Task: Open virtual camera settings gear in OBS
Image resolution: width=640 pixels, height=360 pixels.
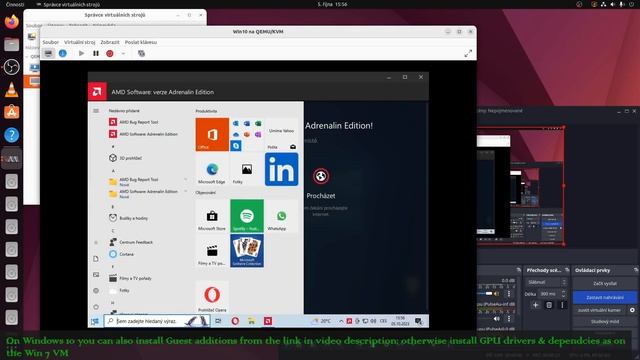Action: [632, 310]
